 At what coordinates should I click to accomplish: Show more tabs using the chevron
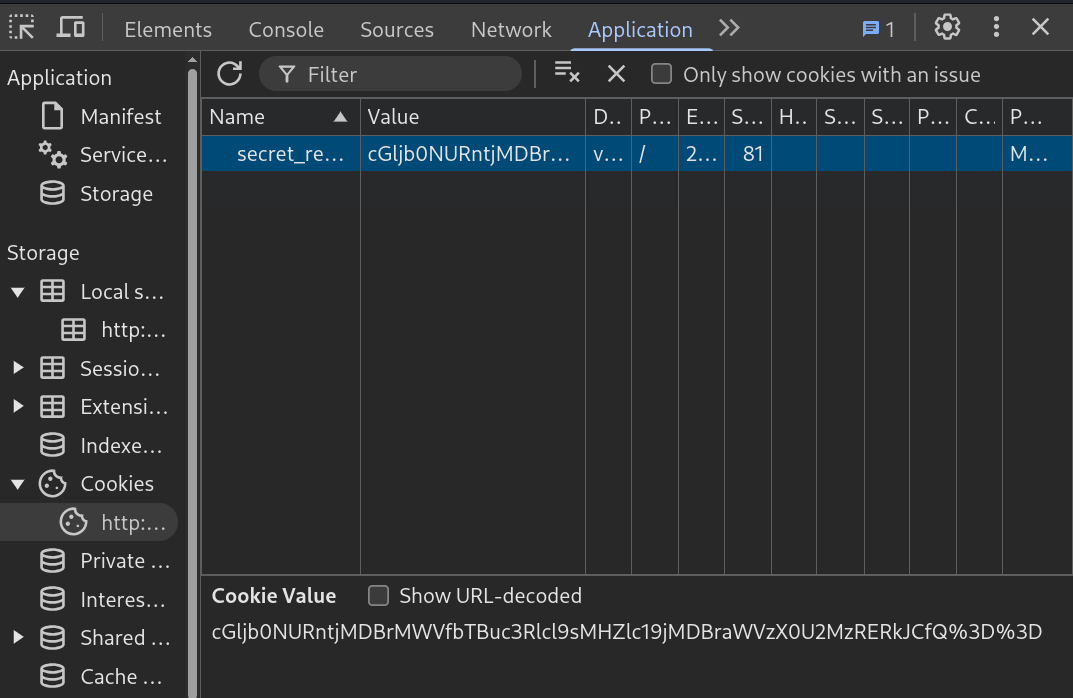(729, 28)
